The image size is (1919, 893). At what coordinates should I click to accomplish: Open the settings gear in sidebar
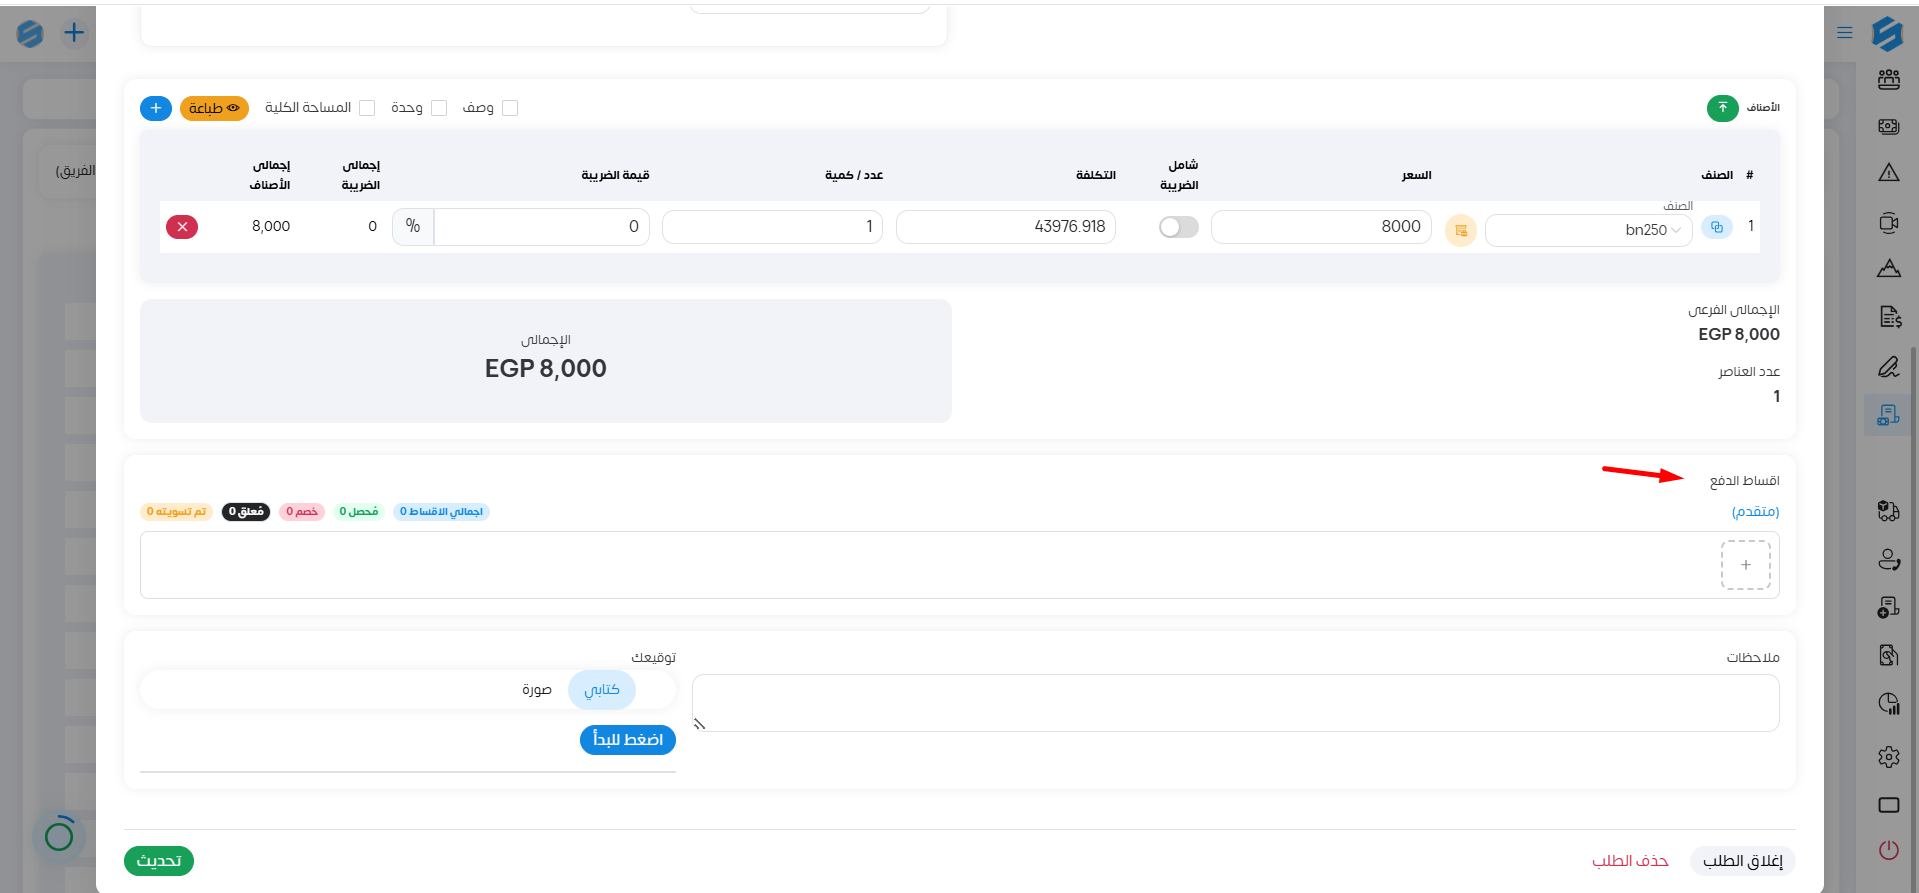click(1888, 757)
